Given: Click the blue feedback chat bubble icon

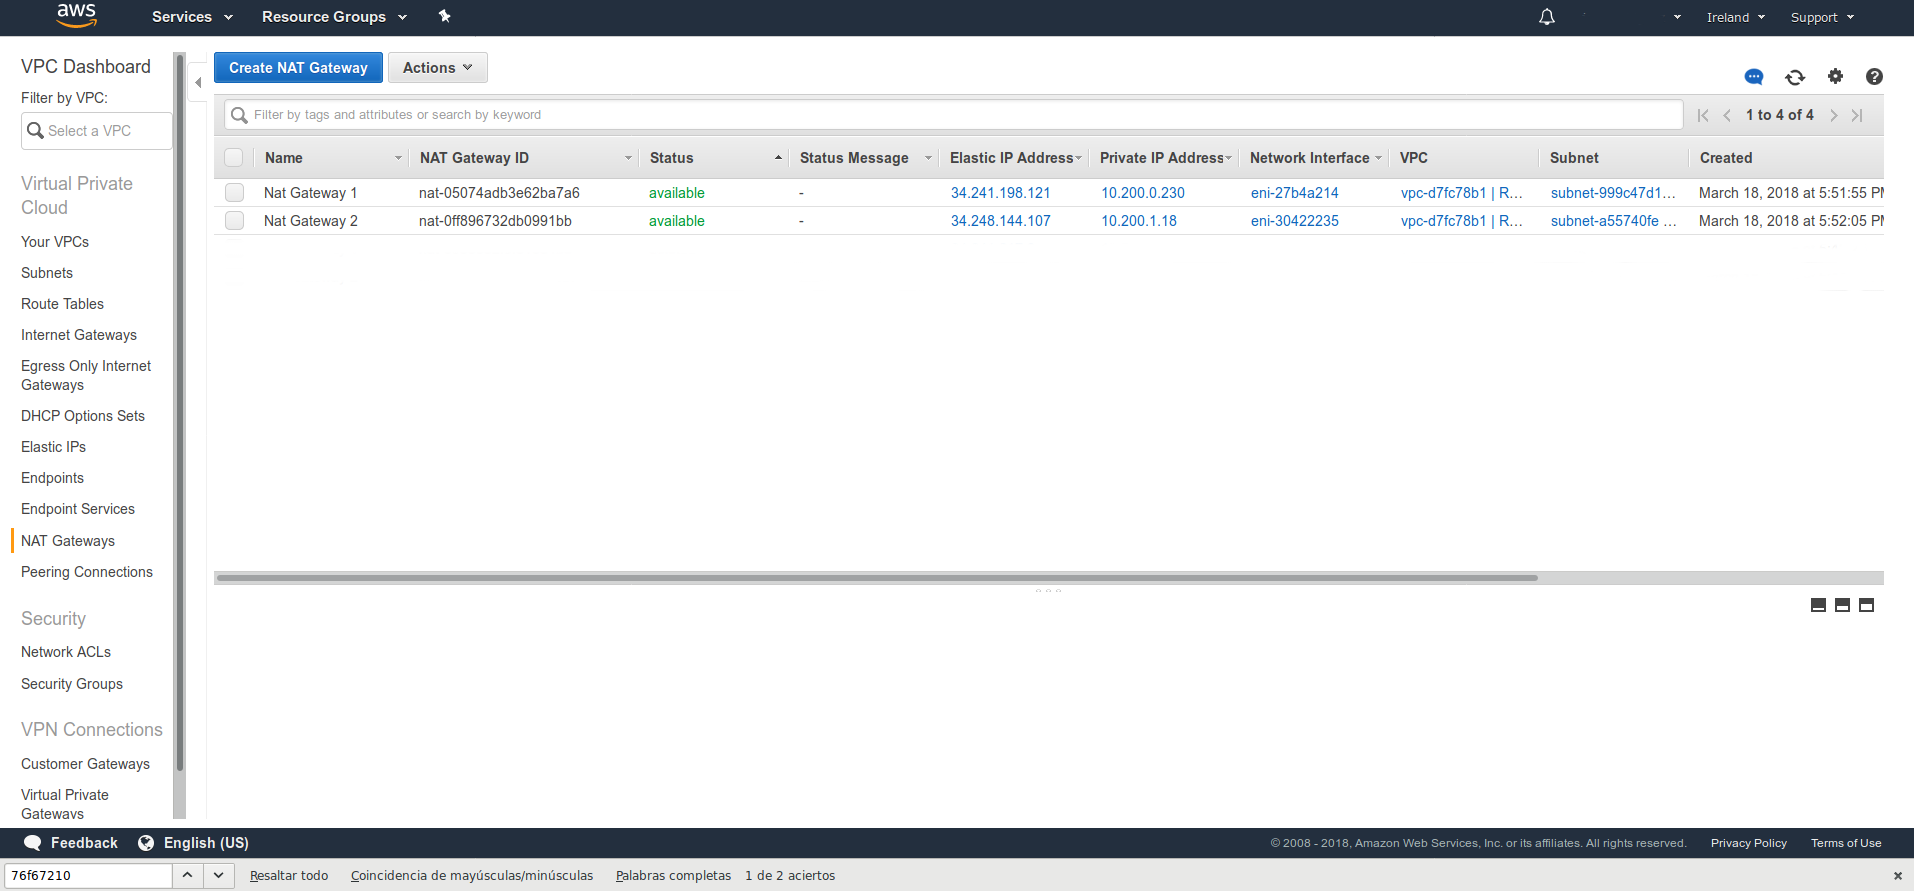Looking at the screenshot, I should pyautogui.click(x=1754, y=77).
